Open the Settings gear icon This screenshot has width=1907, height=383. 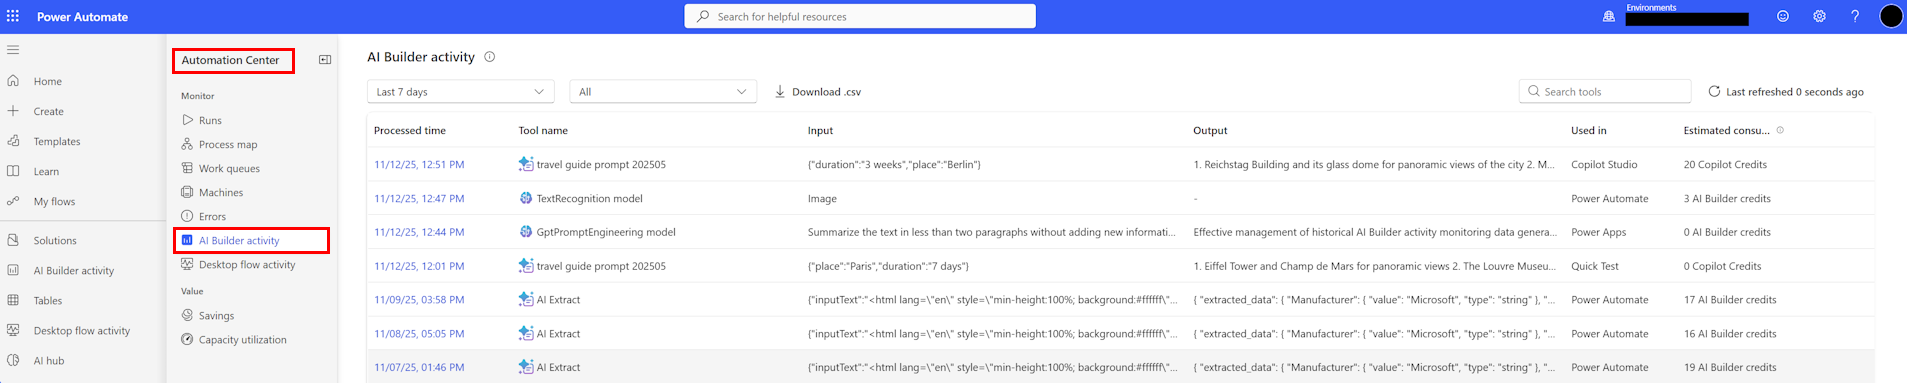coord(1819,16)
